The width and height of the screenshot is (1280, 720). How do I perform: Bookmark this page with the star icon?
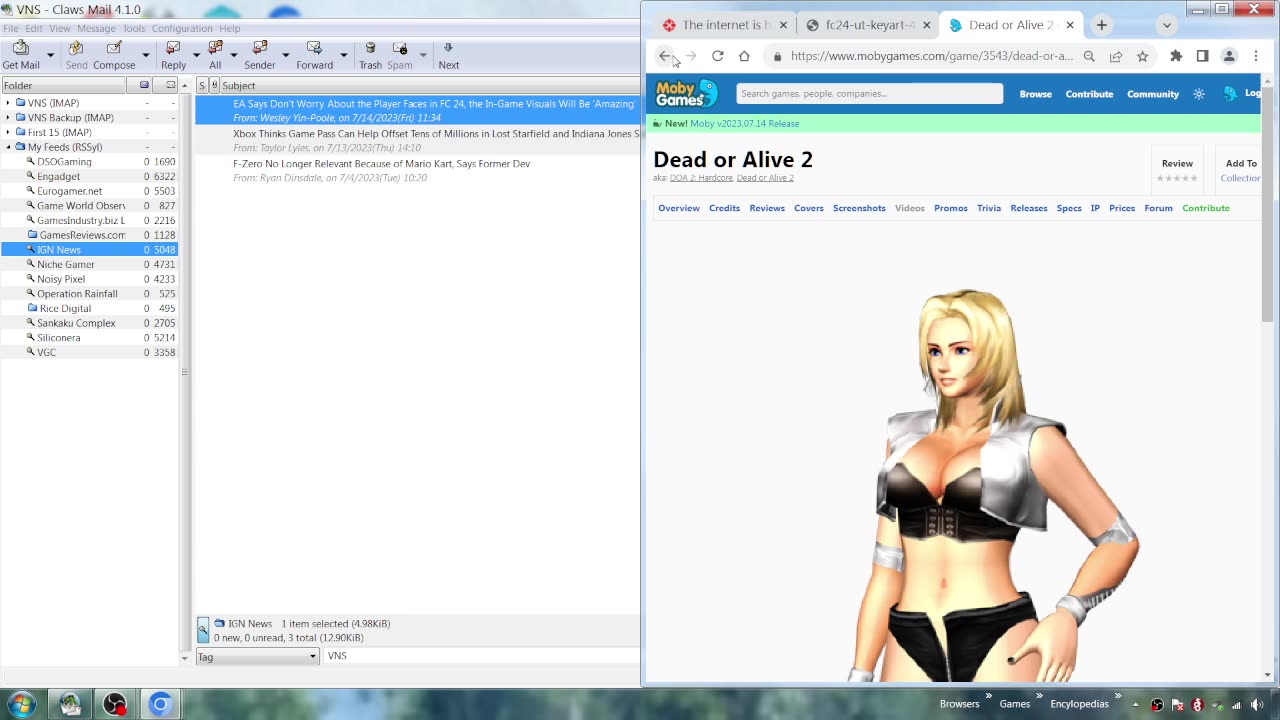click(1142, 56)
